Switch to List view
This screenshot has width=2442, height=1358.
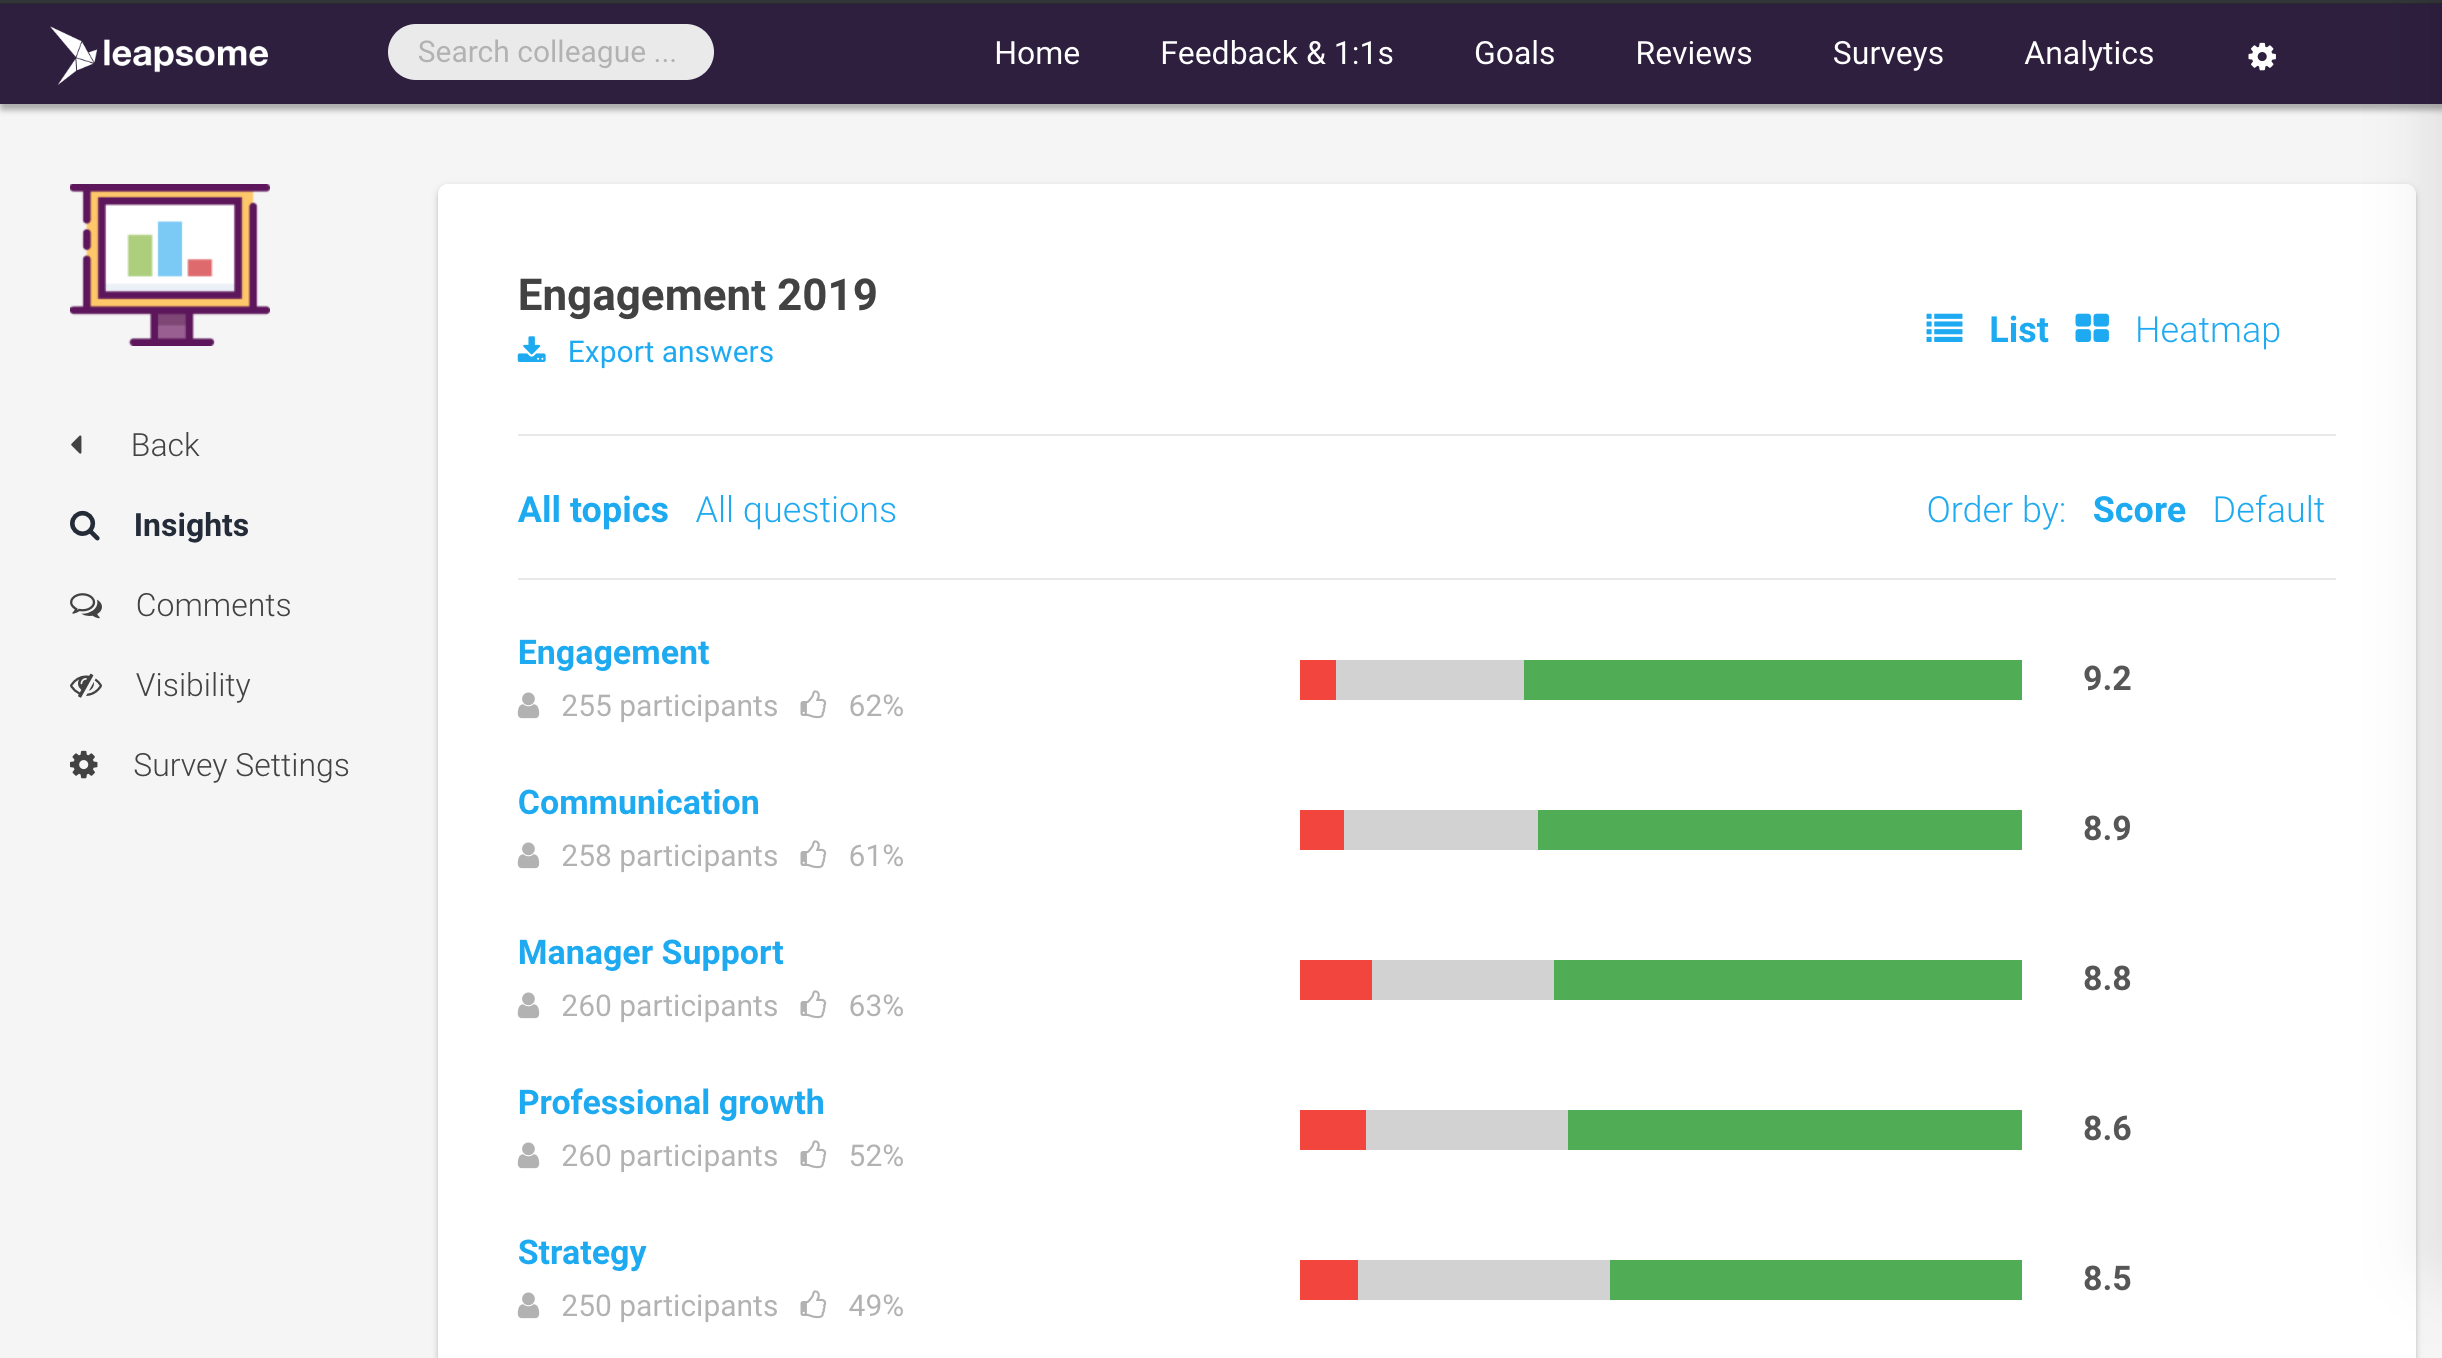tap(2018, 329)
